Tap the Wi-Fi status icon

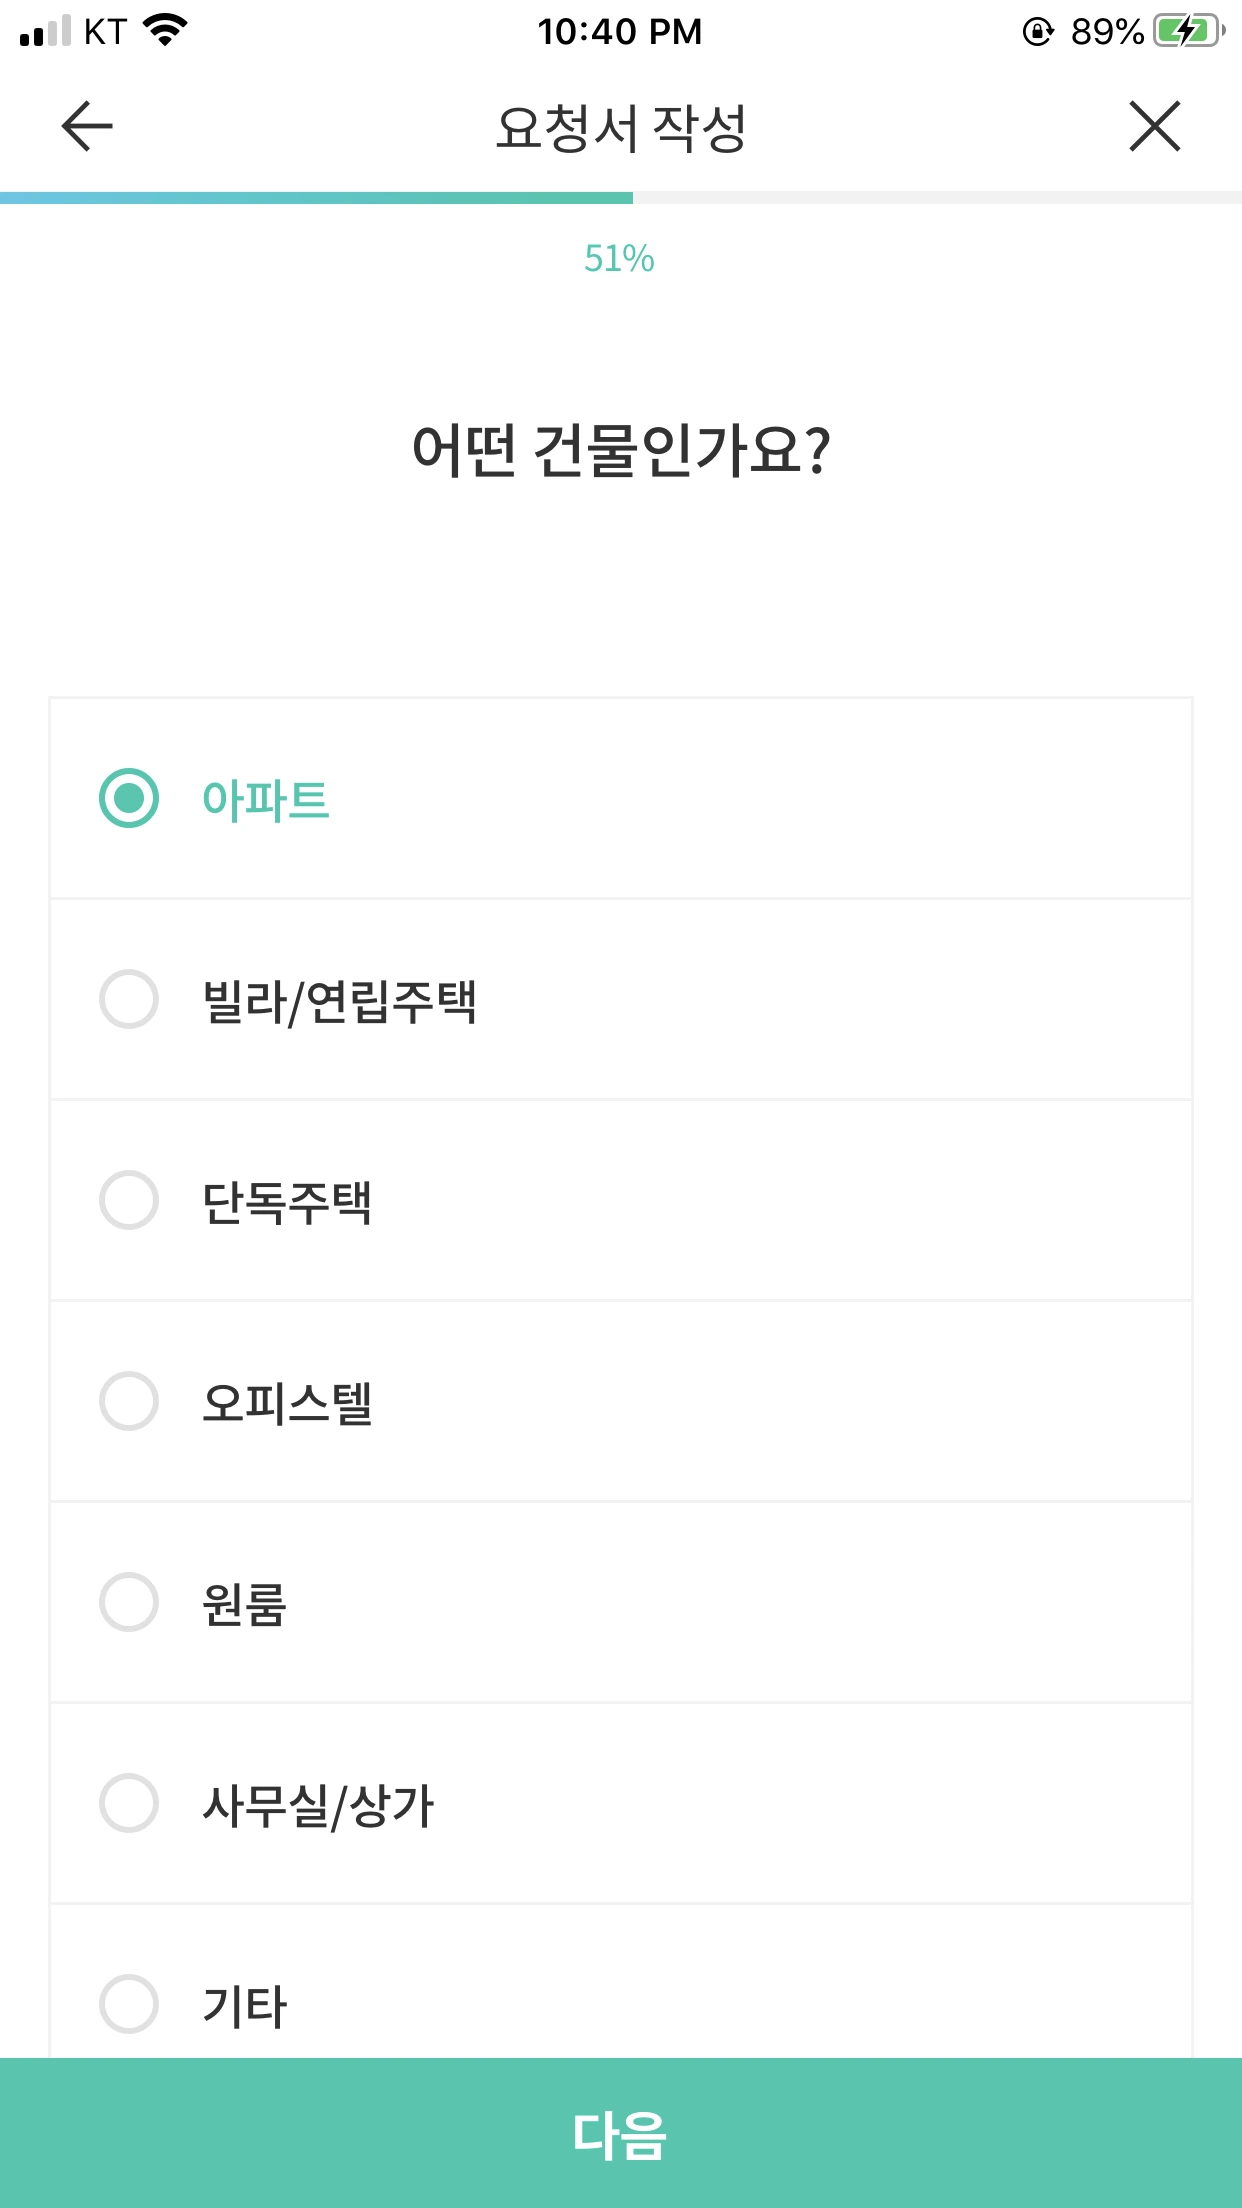(x=166, y=31)
